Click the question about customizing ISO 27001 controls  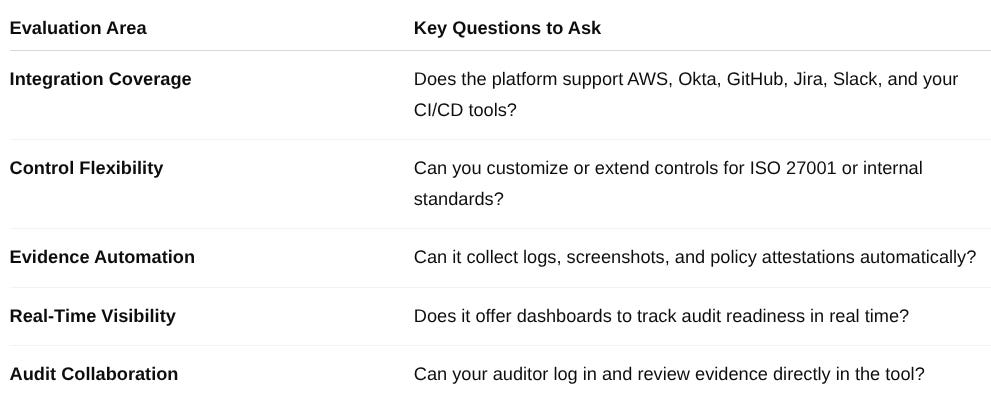tap(668, 184)
